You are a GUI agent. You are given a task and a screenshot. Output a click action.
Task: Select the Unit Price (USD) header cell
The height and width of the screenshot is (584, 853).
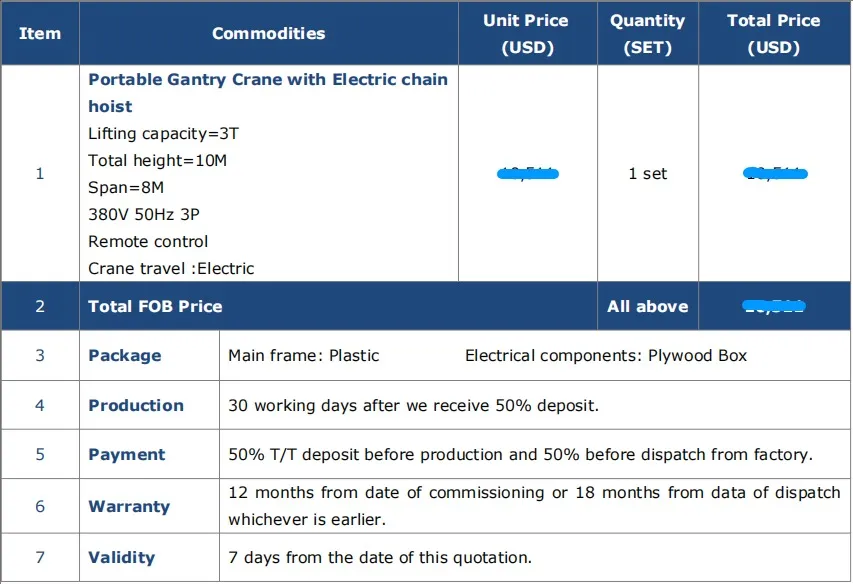tap(526, 34)
